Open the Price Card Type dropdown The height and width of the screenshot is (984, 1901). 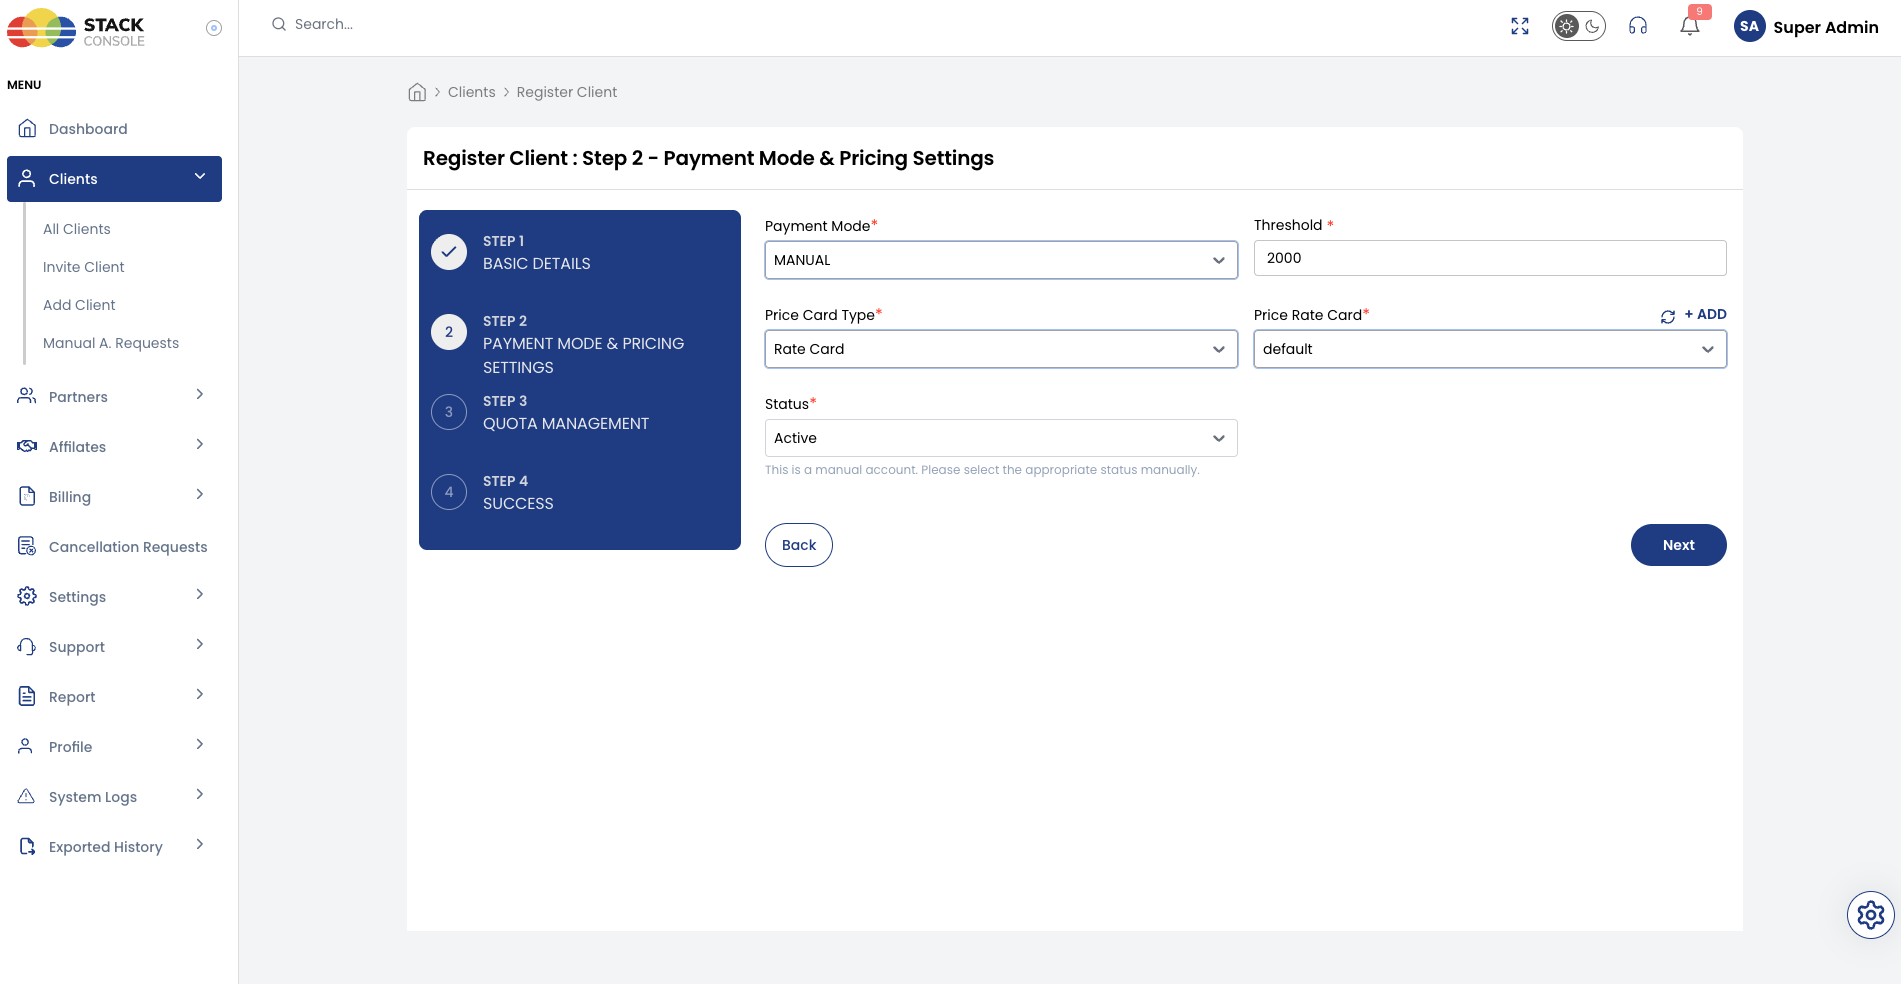[x=1001, y=349]
